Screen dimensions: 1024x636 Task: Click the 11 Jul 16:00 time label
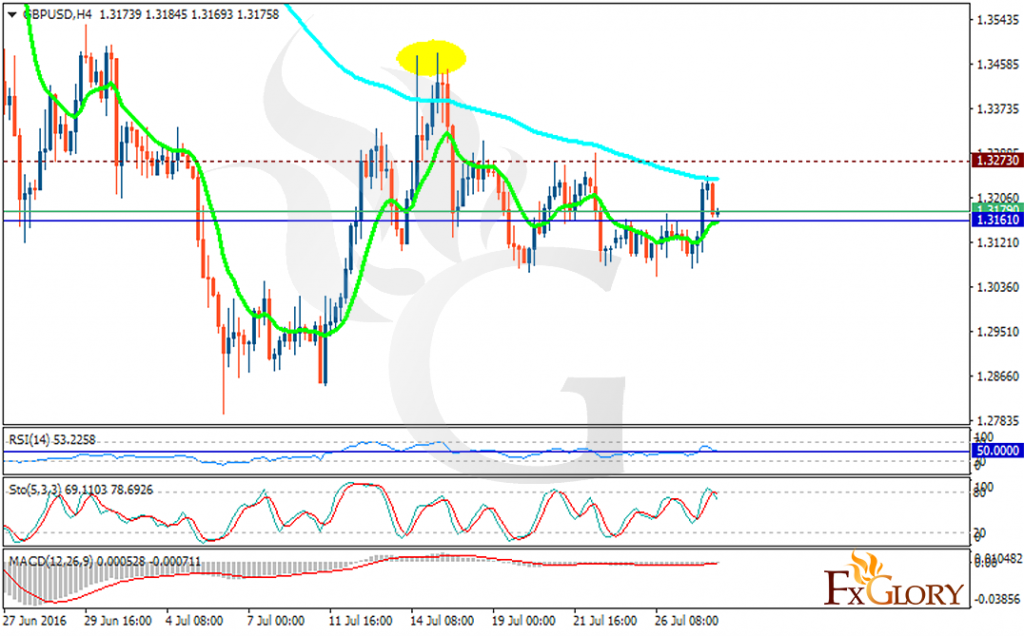point(360,620)
